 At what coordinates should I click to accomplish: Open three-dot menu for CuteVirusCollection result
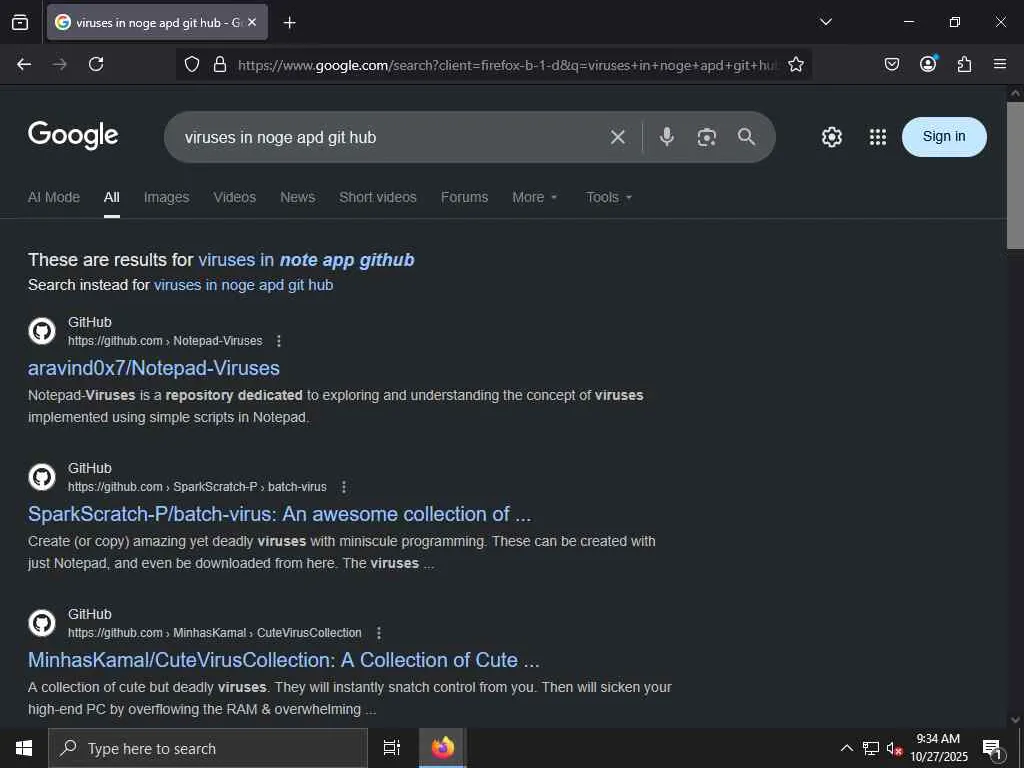tap(379, 633)
